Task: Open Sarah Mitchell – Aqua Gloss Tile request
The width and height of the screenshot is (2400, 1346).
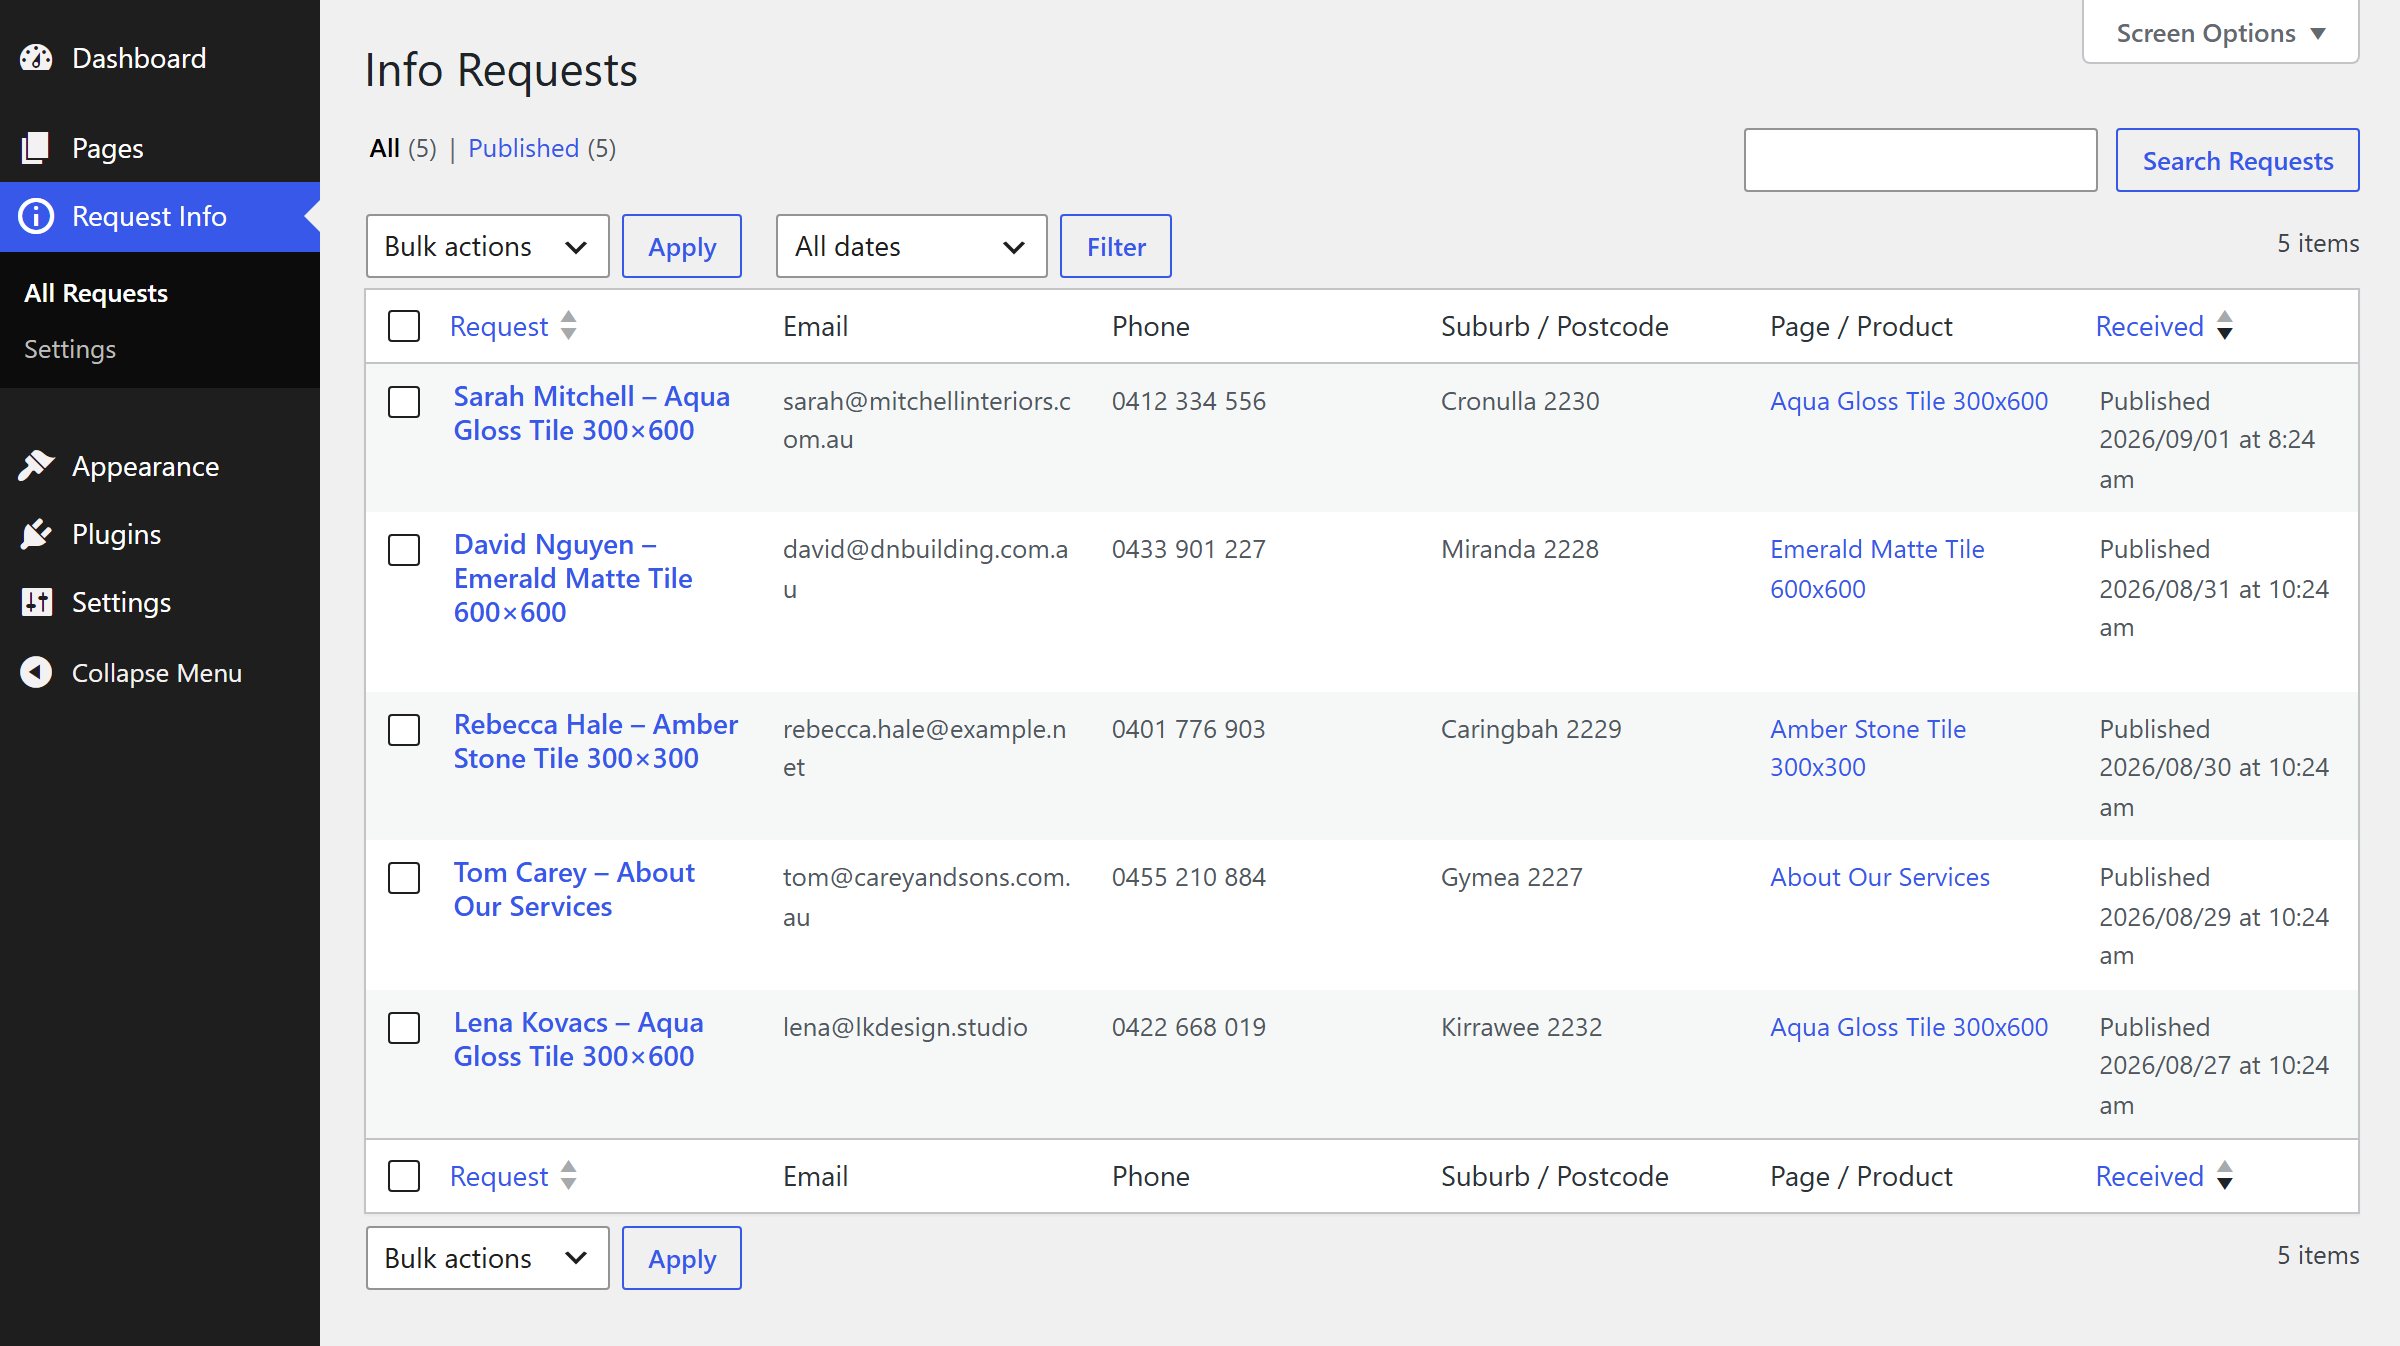Action: click(592, 413)
